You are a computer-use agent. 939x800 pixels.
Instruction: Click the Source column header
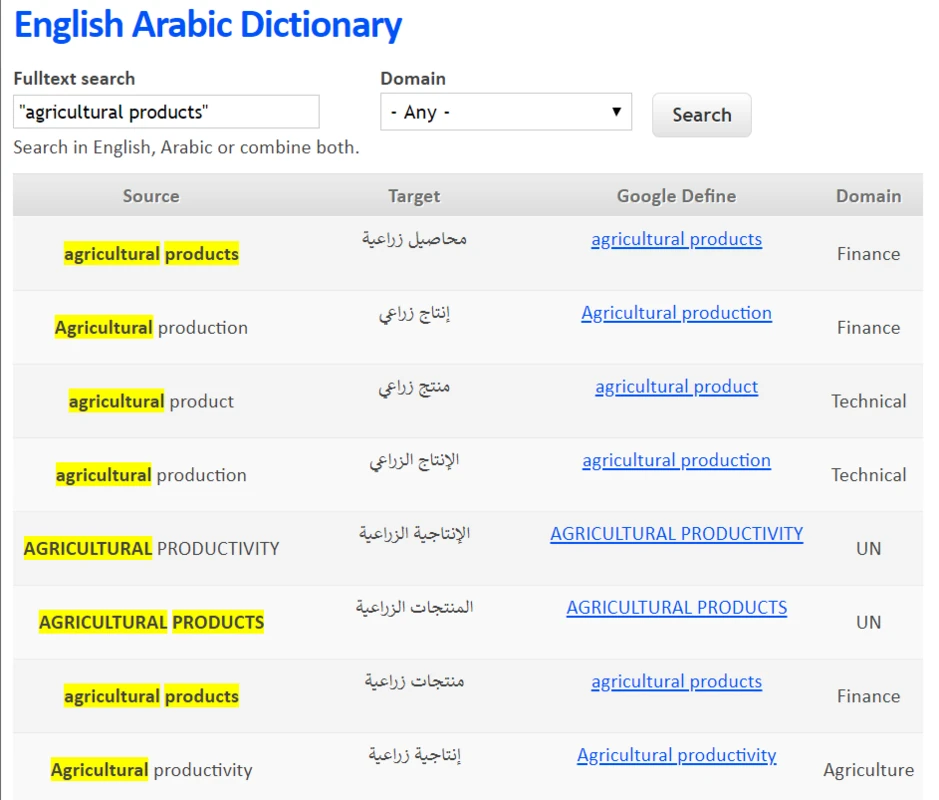(151, 196)
